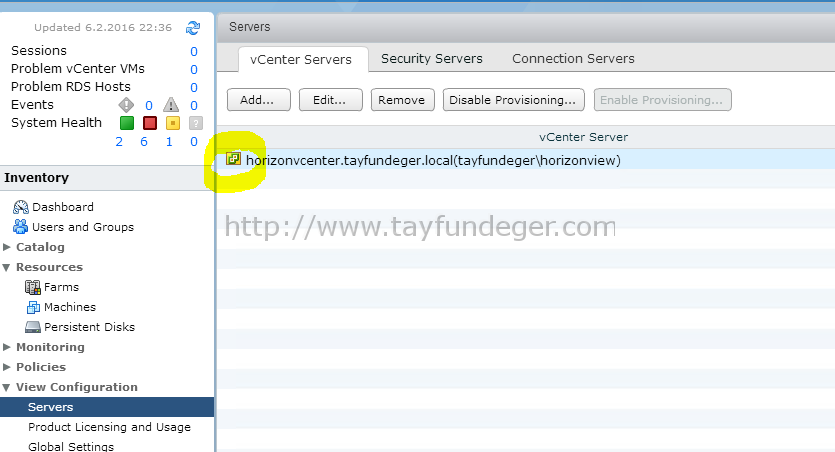Click the red System Health status square
The height and width of the screenshot is (452, 835).
click(x=150, y=123)
